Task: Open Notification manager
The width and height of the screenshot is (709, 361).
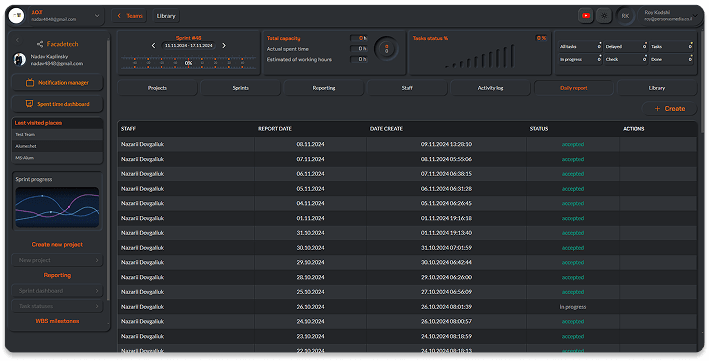Action: tap(57, 83)
